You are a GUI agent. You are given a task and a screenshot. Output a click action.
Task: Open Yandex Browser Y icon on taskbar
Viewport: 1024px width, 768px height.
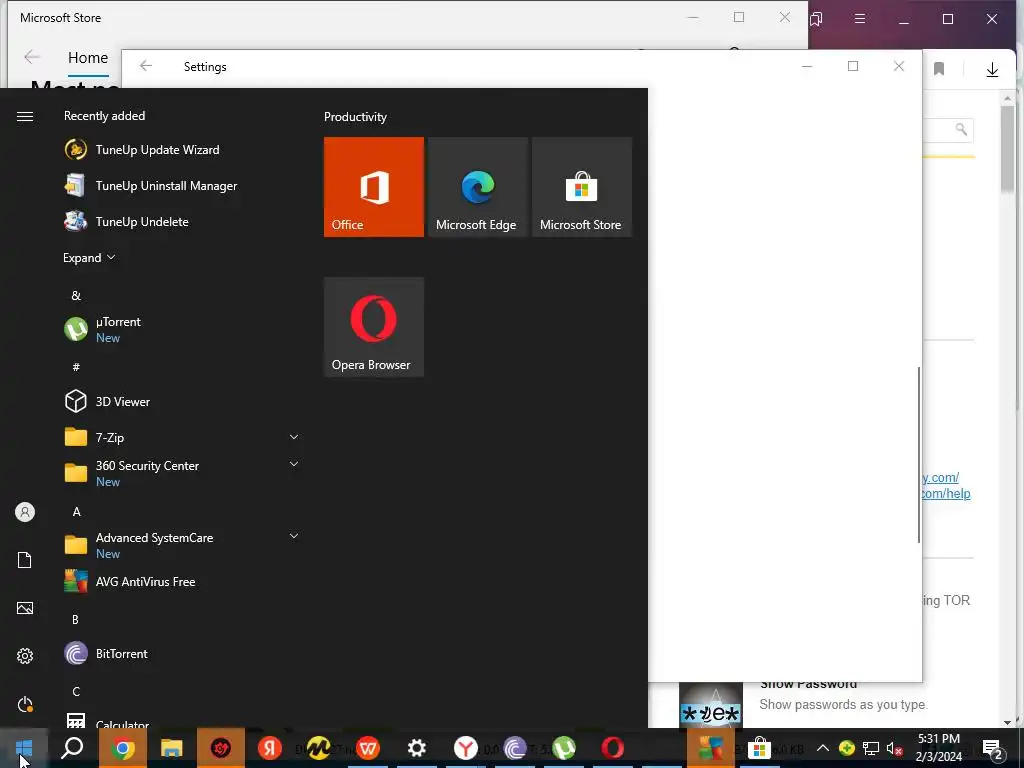click(x=466, y=748)
